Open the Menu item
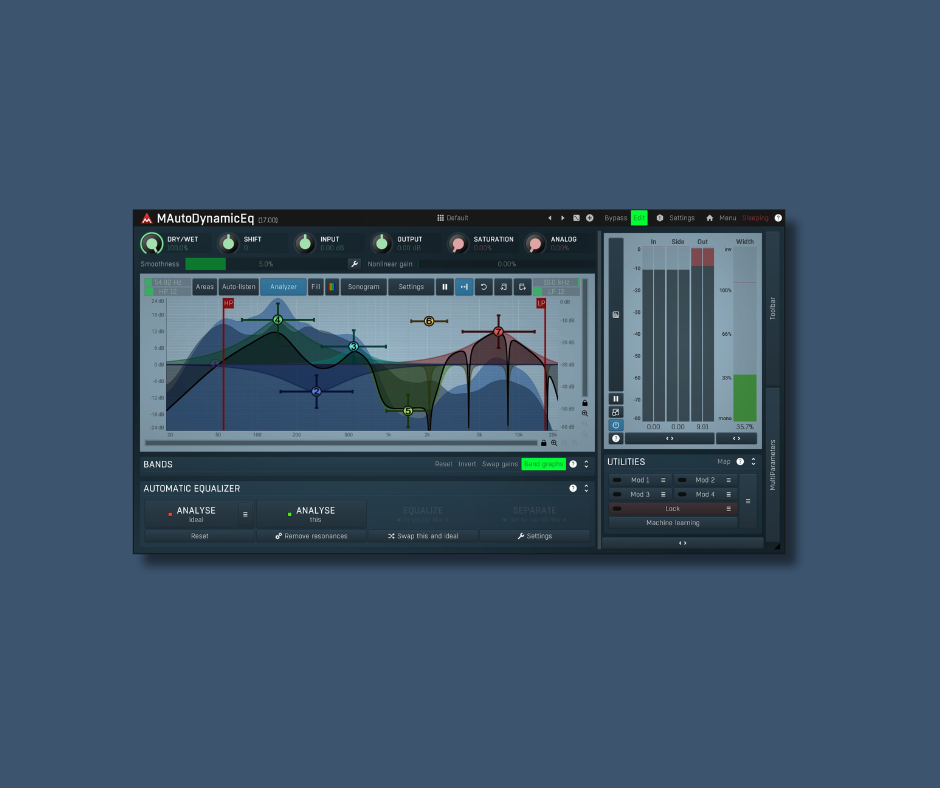 click(727, 218)
